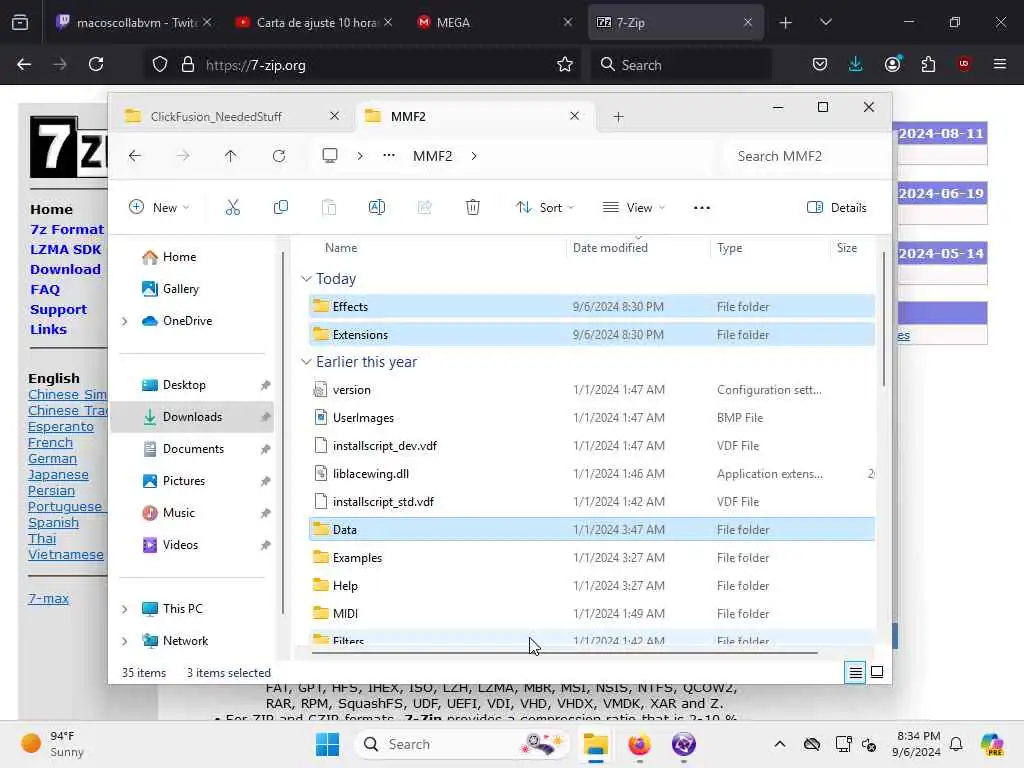Refresh the MMF2 folder view
The width and height of the screenshot is (1024, 768).
[x=279, y=156]
